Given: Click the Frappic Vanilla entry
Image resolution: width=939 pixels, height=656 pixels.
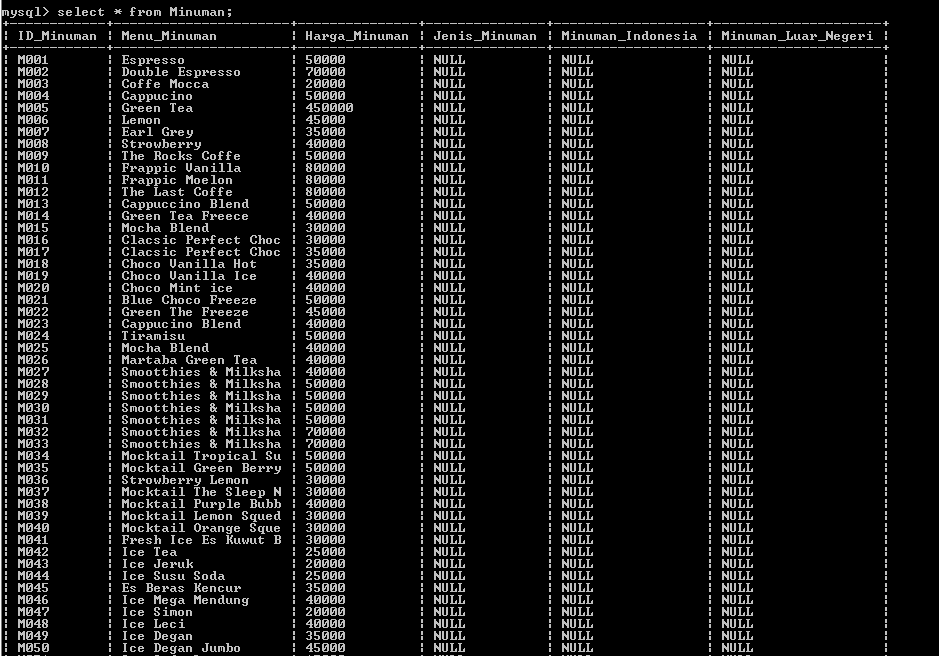Looking at the screenshot, I should (x=181, y=168).
